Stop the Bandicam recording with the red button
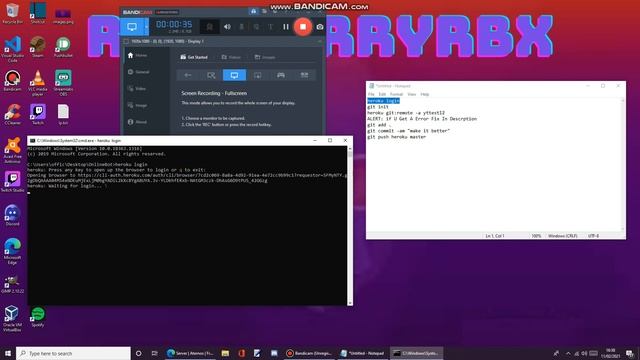The image size is (640, 360). 303,27
